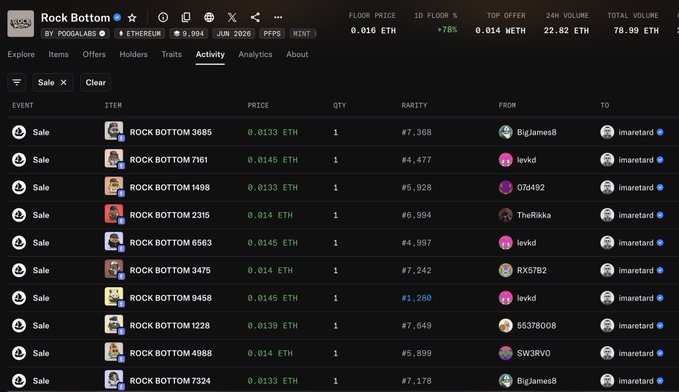The height and width of the screenshot is (392, 679).
Task: Open seller BigJames8 in the 3685 row
Action: (x=537, y=133)
